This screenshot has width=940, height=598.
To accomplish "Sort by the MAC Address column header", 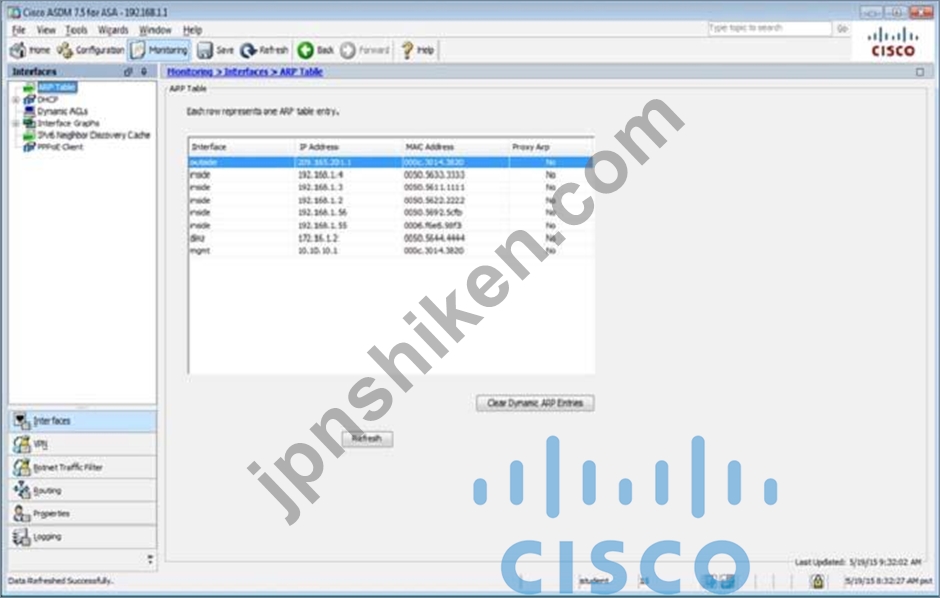I will point(455,147).
